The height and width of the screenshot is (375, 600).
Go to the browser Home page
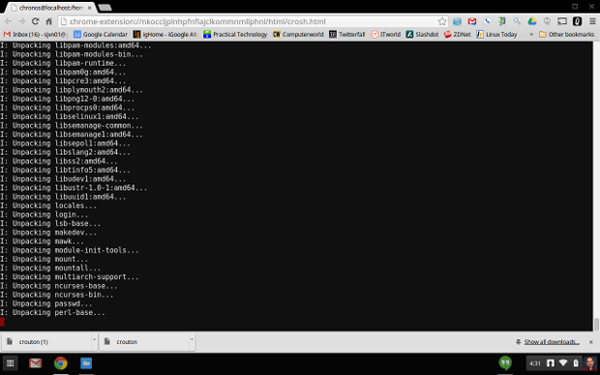[x=49, y=21]
